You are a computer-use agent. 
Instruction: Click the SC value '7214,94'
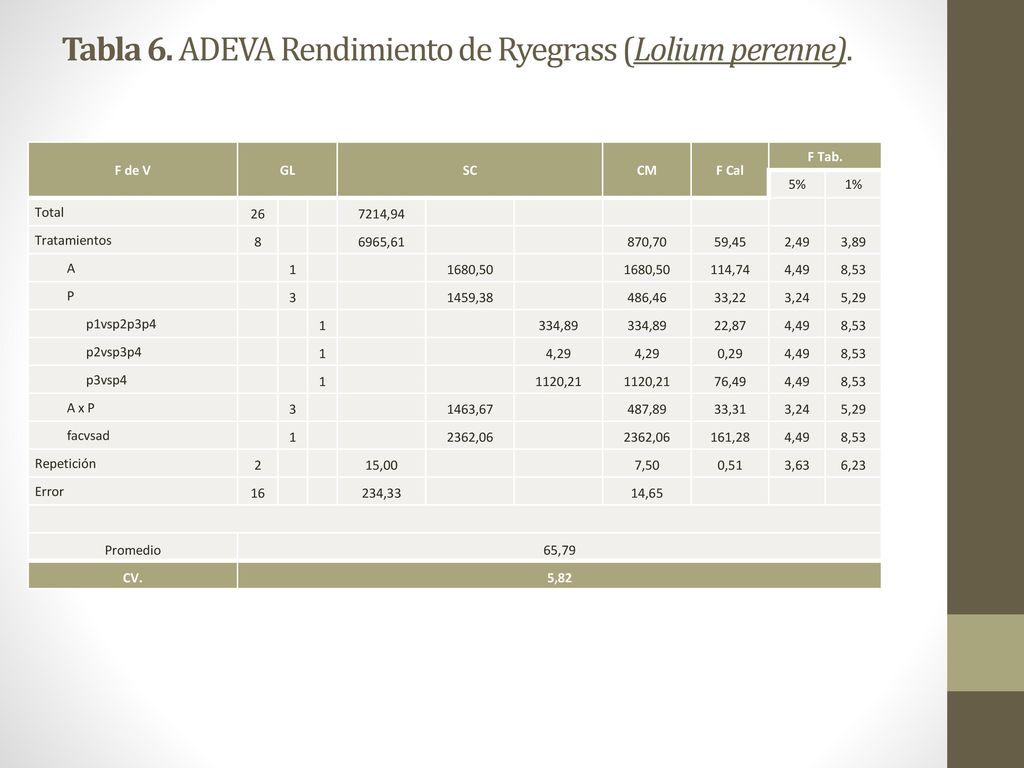tap(381, 214)
